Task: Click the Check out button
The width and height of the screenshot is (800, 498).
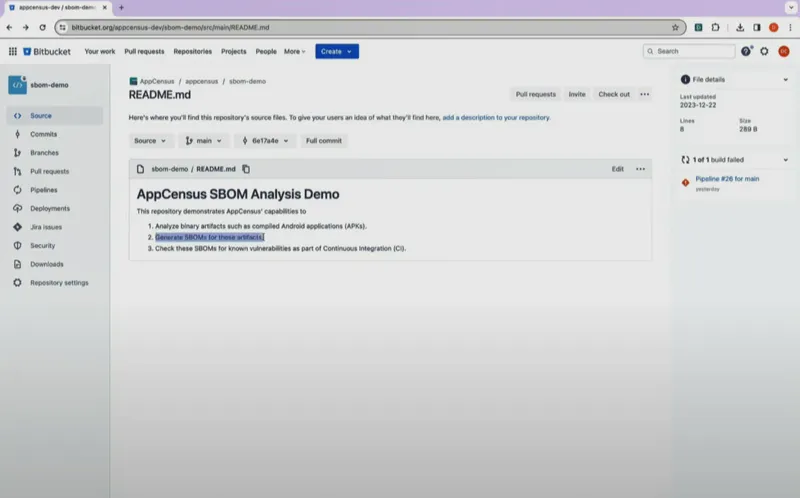Action: [x=614, y=94]
